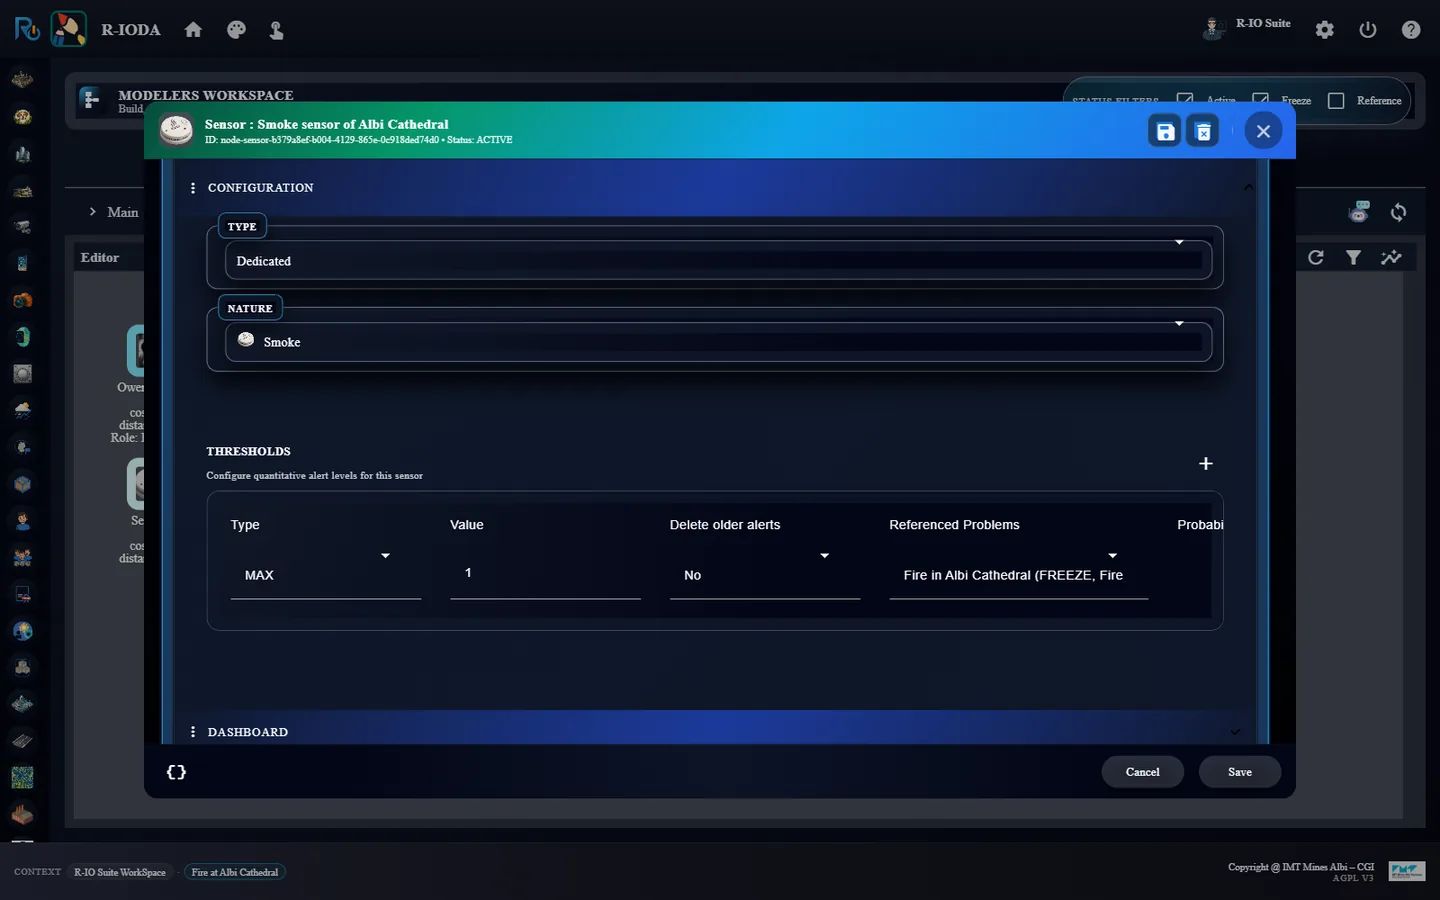The height and width of the screenshot is (900, 1440).
Task: Click the Save button at dialog bottom
Action: click(1240, 772)
